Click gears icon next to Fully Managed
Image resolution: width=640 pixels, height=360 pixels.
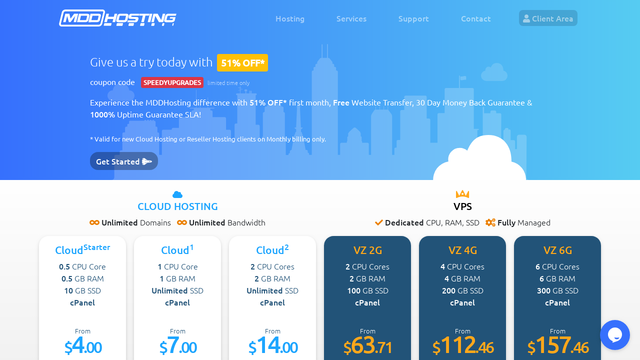click(490, 222)
